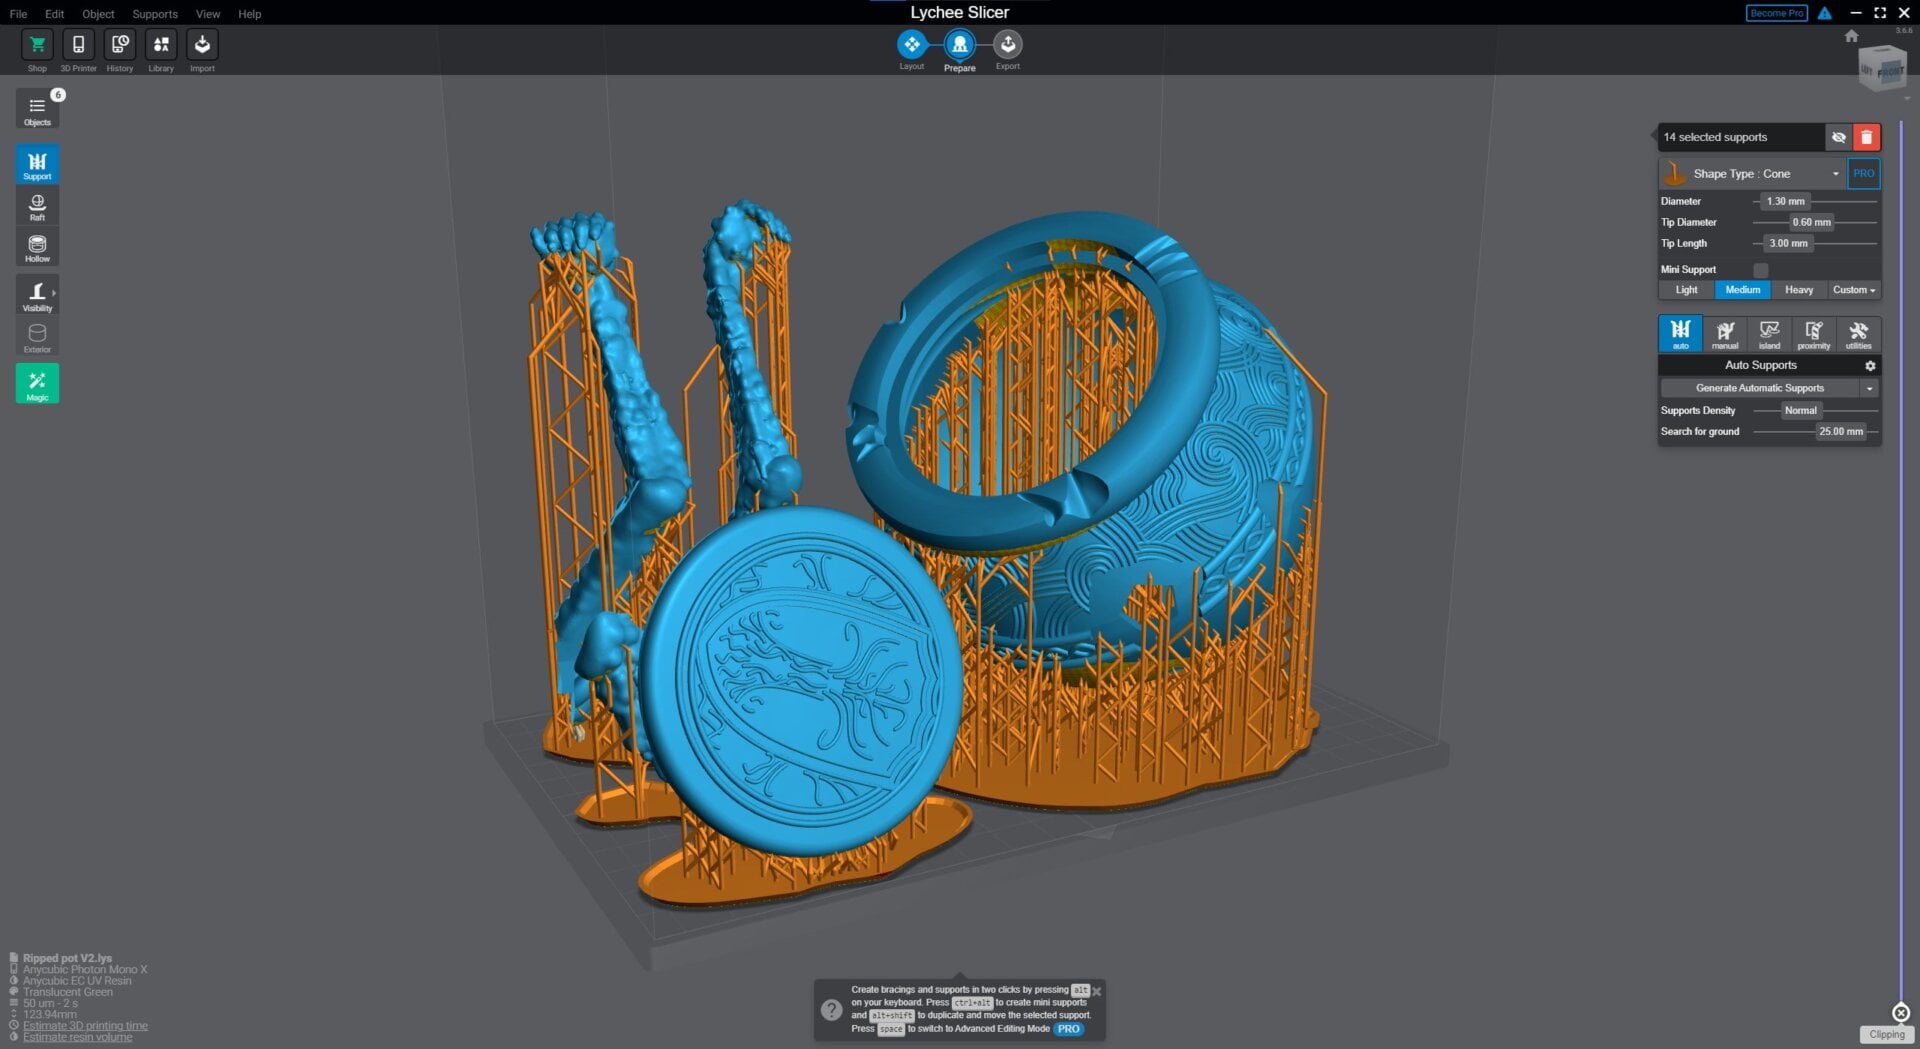Viewport: 1920px width, 1049px height.
Task: Open the Generate Automatic Supports dropdown arrow
Action: point(1869,388)
